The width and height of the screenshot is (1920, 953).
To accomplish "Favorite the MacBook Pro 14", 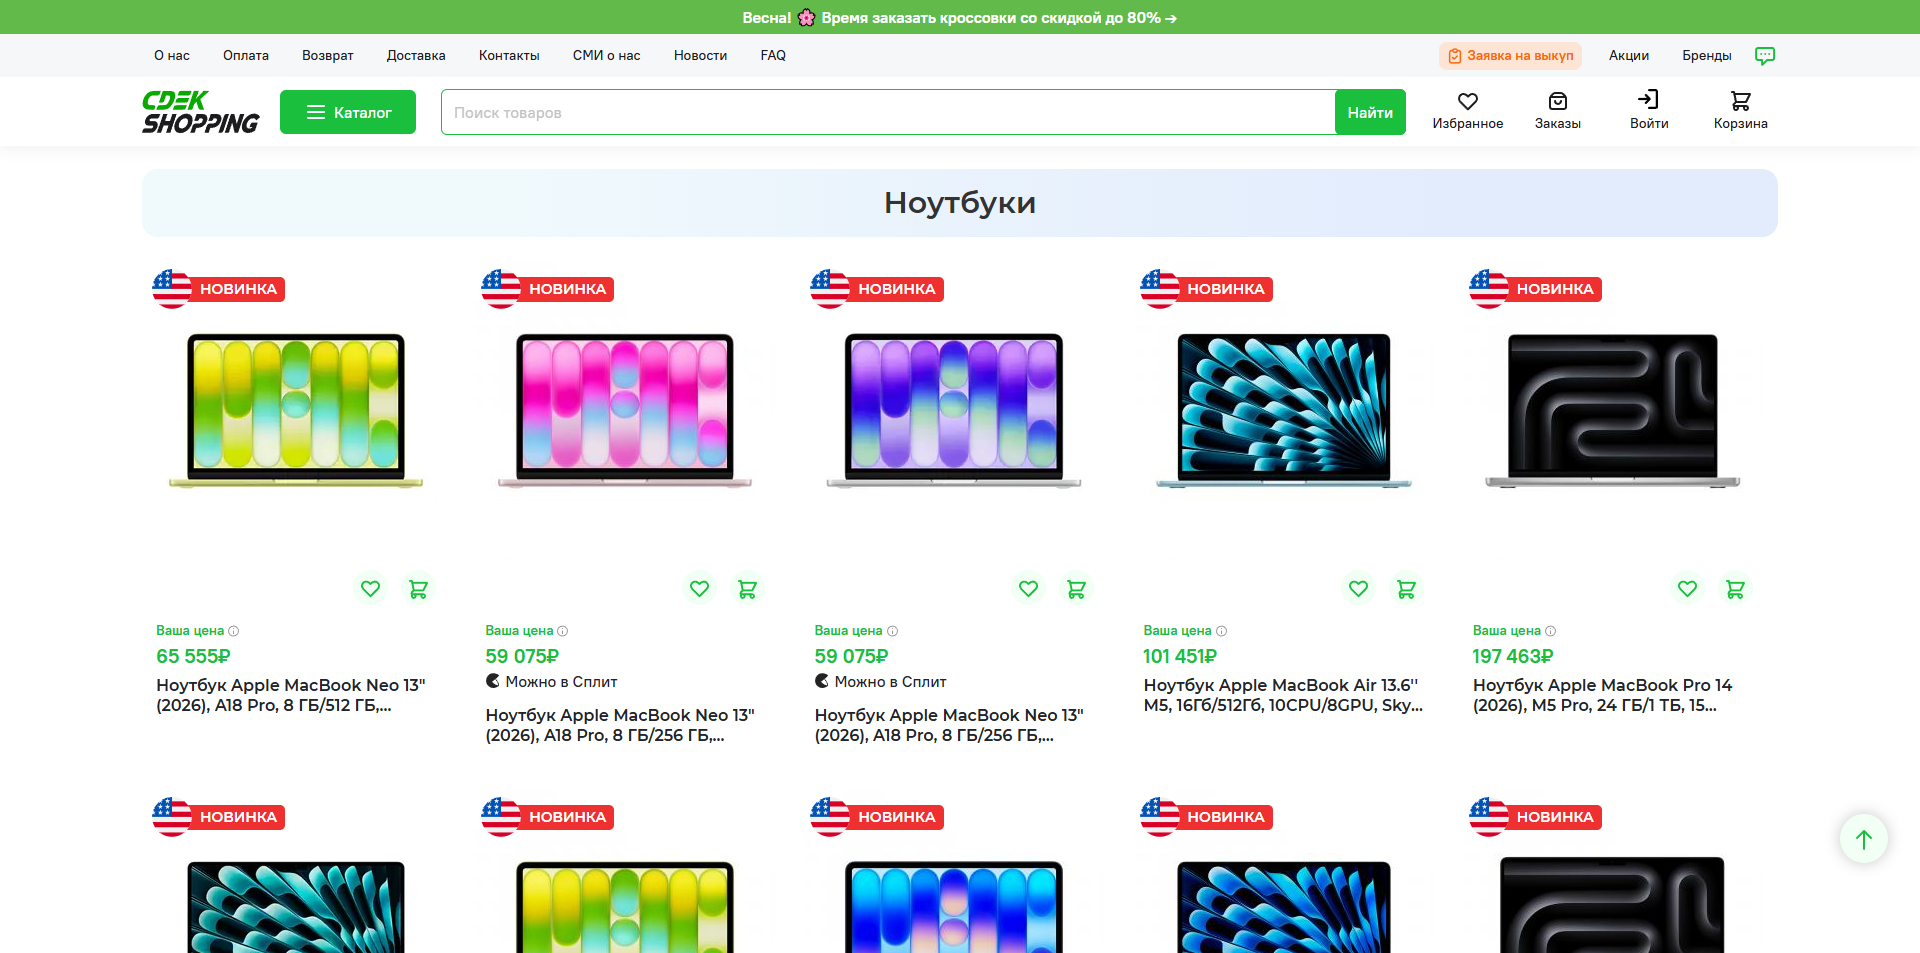I will click(x=1687, y=589).
